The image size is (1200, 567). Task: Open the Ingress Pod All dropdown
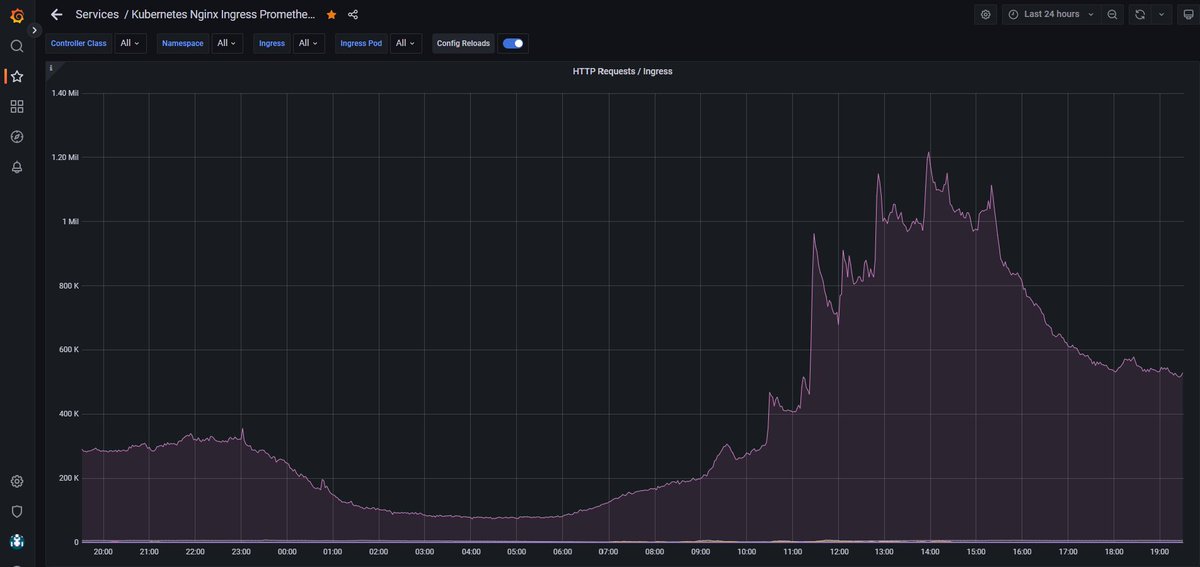point(405,43)
